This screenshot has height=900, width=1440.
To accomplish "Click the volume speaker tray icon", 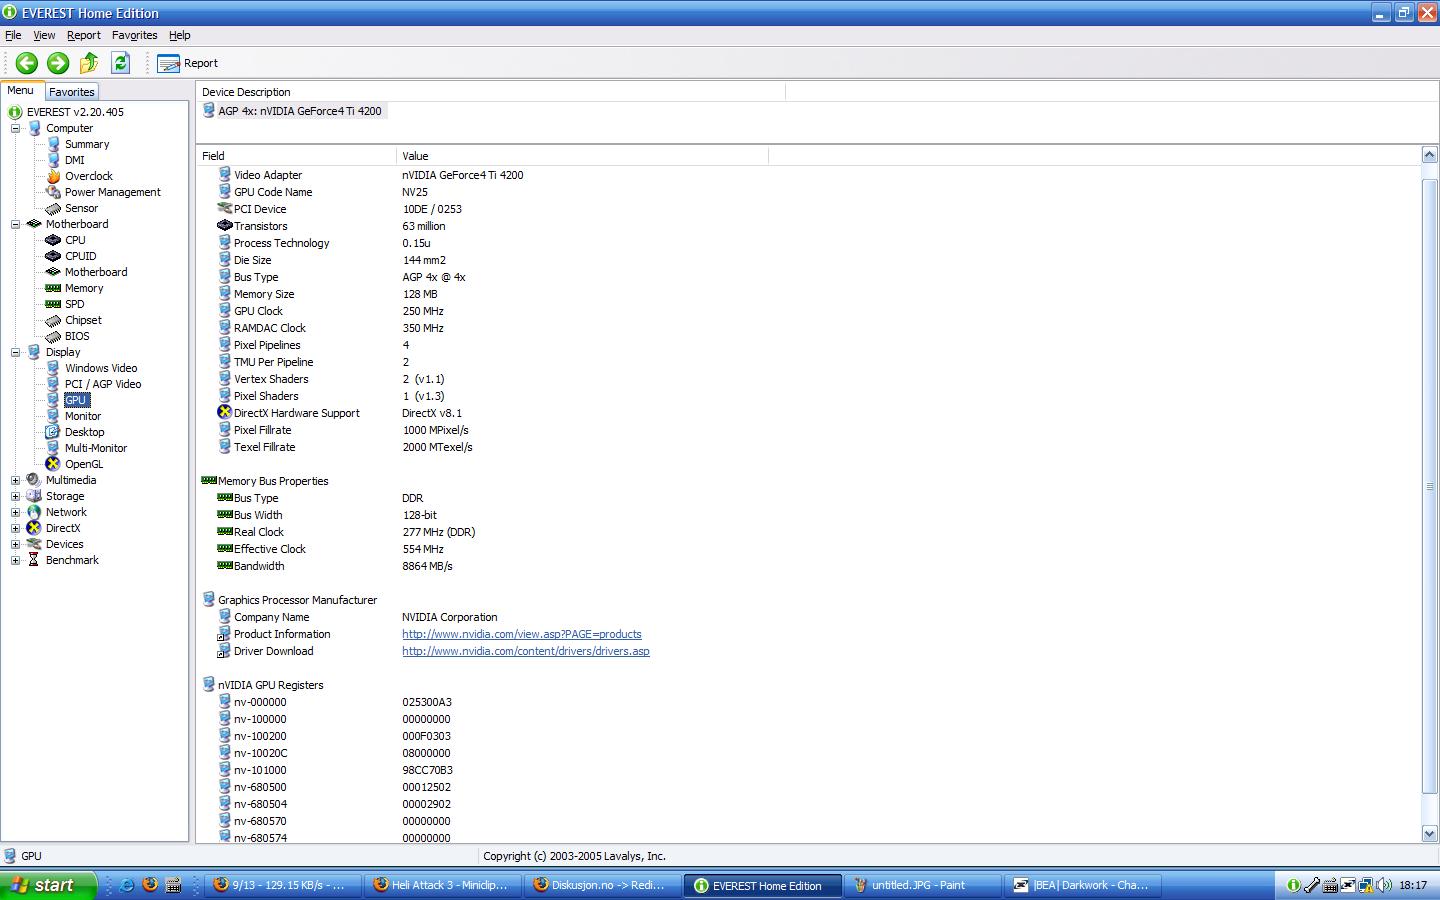I will (1384, 885).
